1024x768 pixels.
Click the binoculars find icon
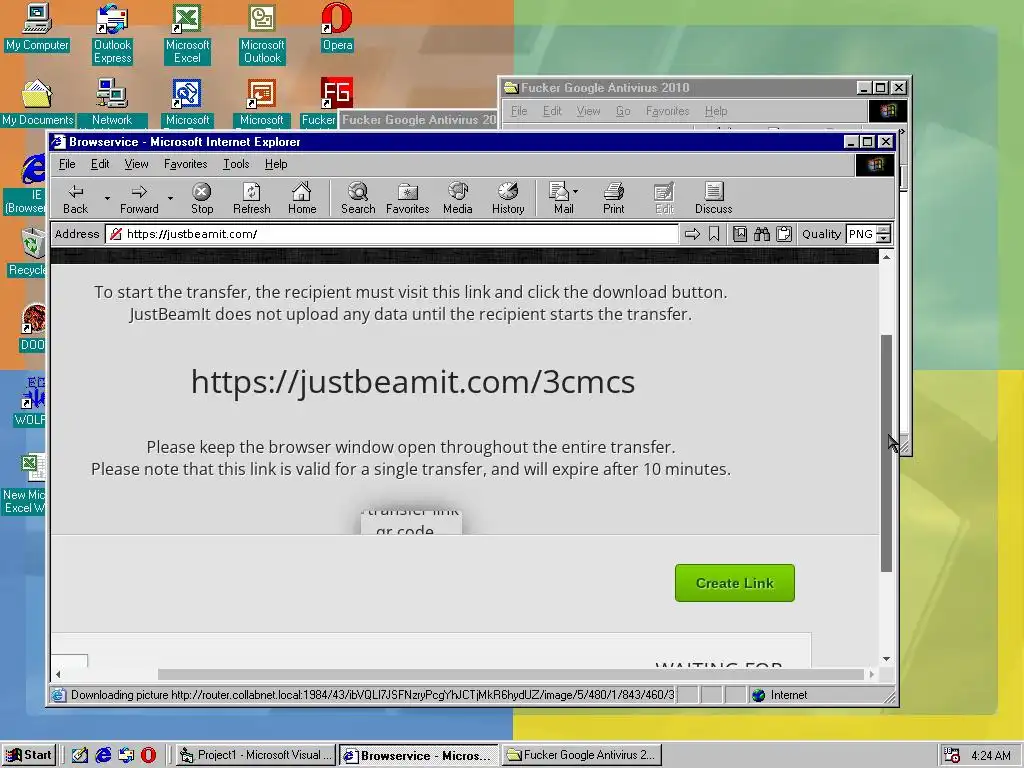pos(761,234)
